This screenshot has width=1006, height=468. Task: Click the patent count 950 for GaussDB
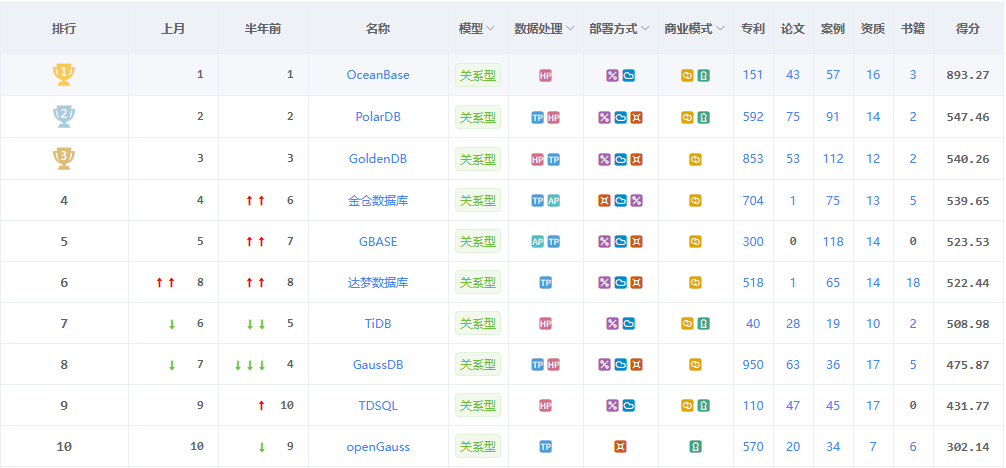tap(753, 365)
